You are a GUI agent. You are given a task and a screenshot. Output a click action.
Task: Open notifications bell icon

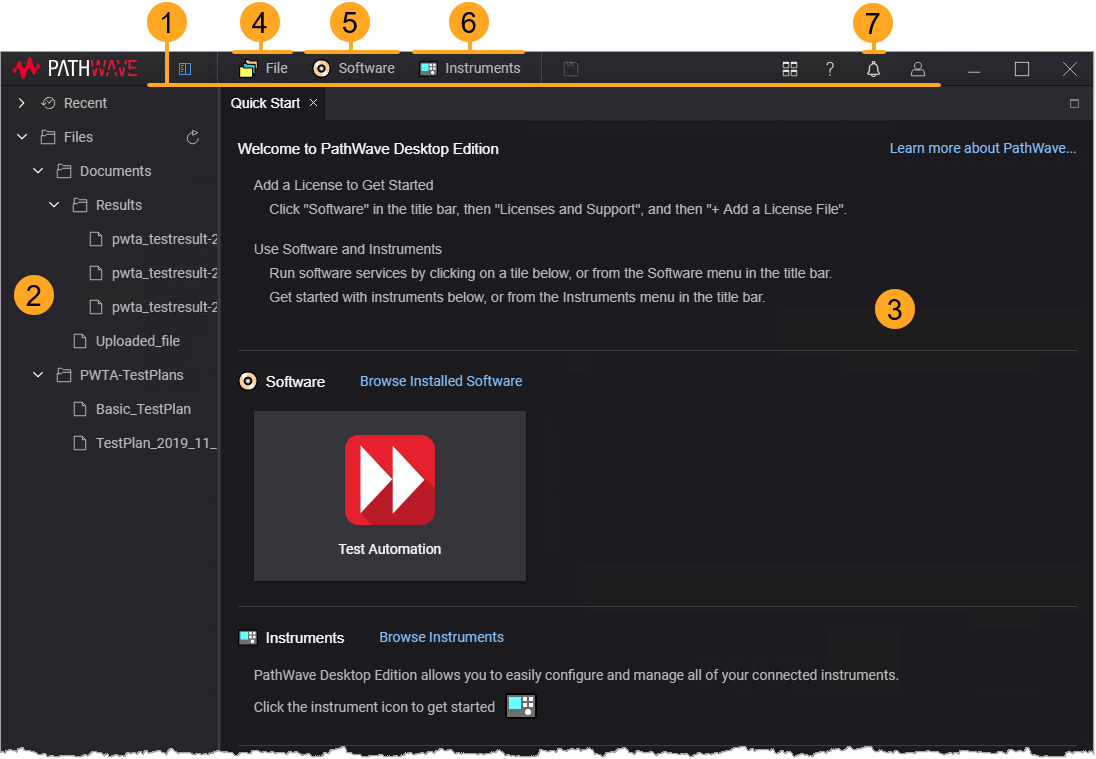point(873,69)
